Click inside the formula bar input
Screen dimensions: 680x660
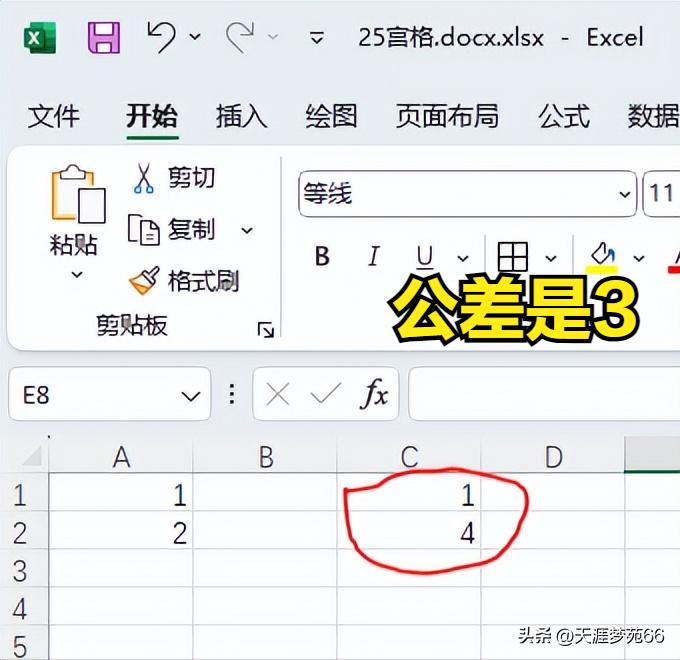(x=544, y=394)
